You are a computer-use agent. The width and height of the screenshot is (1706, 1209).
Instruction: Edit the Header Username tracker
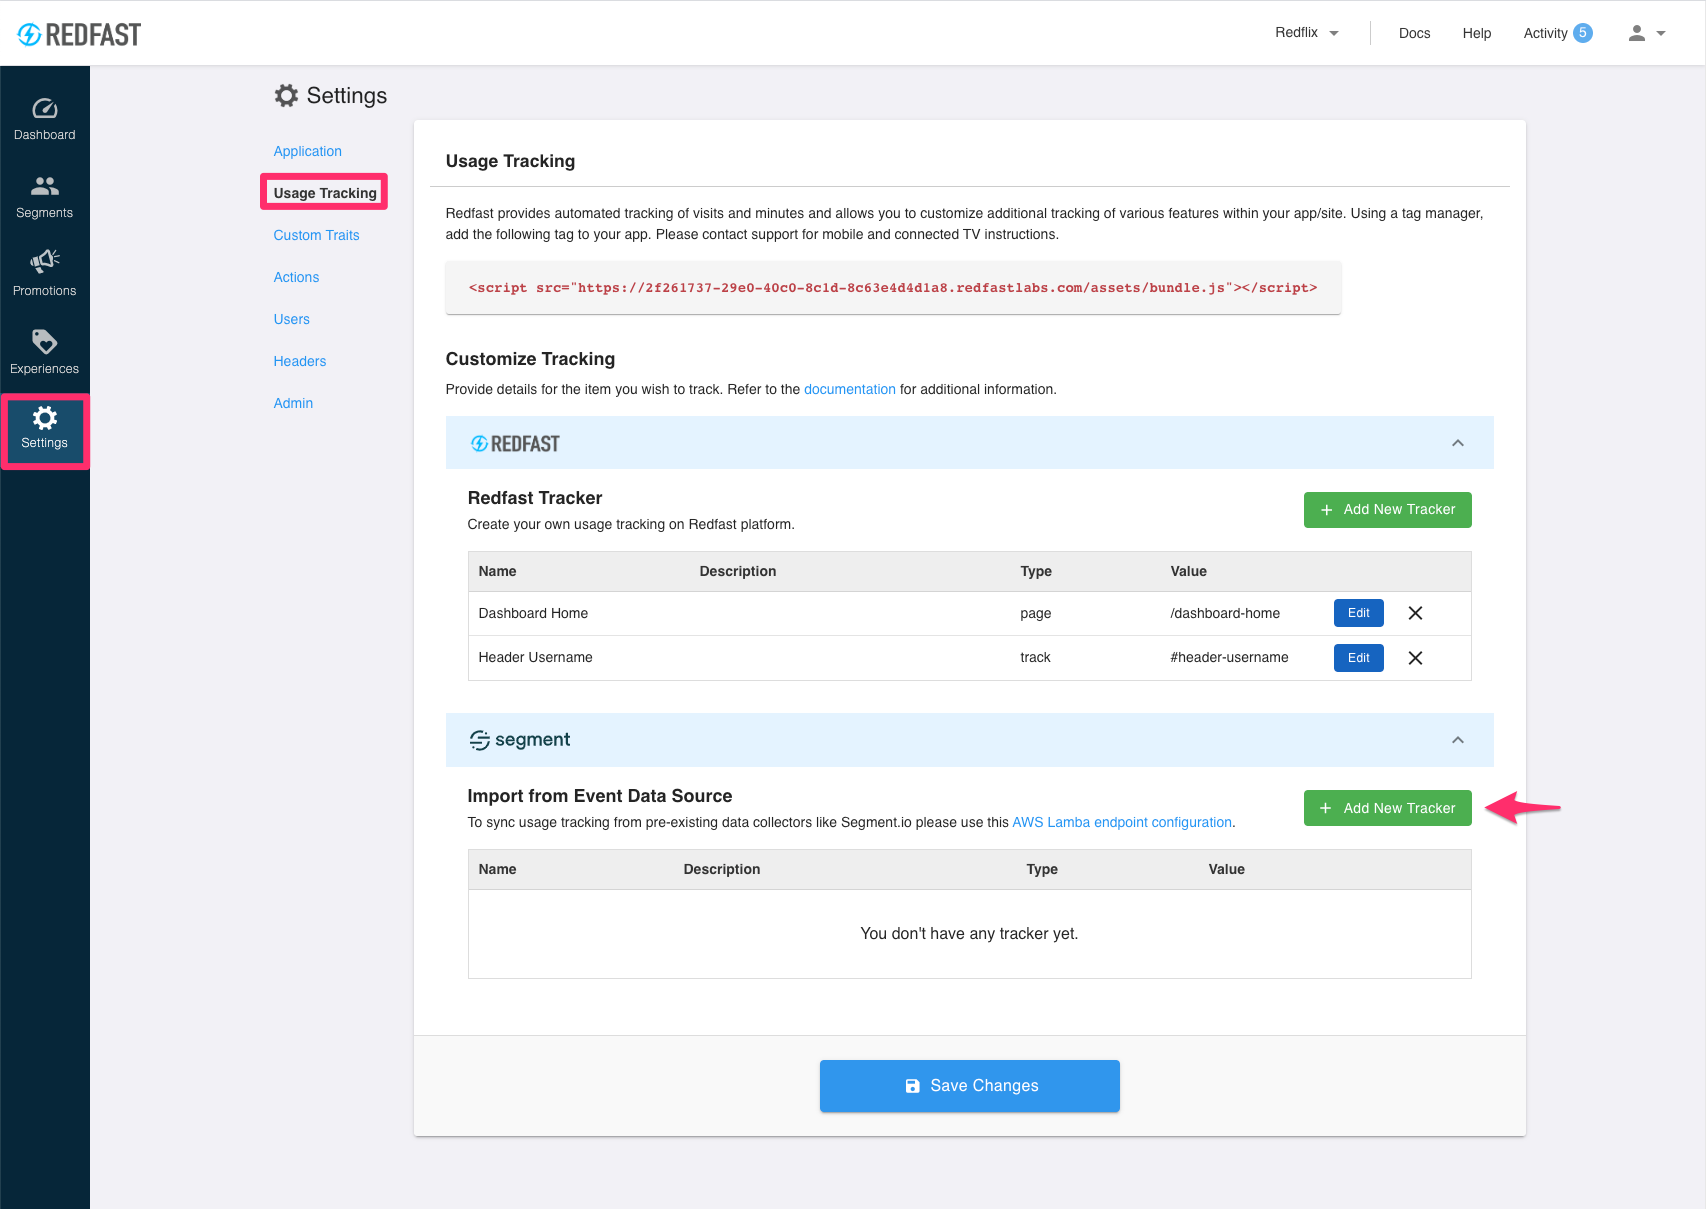tap(1358, 658)
